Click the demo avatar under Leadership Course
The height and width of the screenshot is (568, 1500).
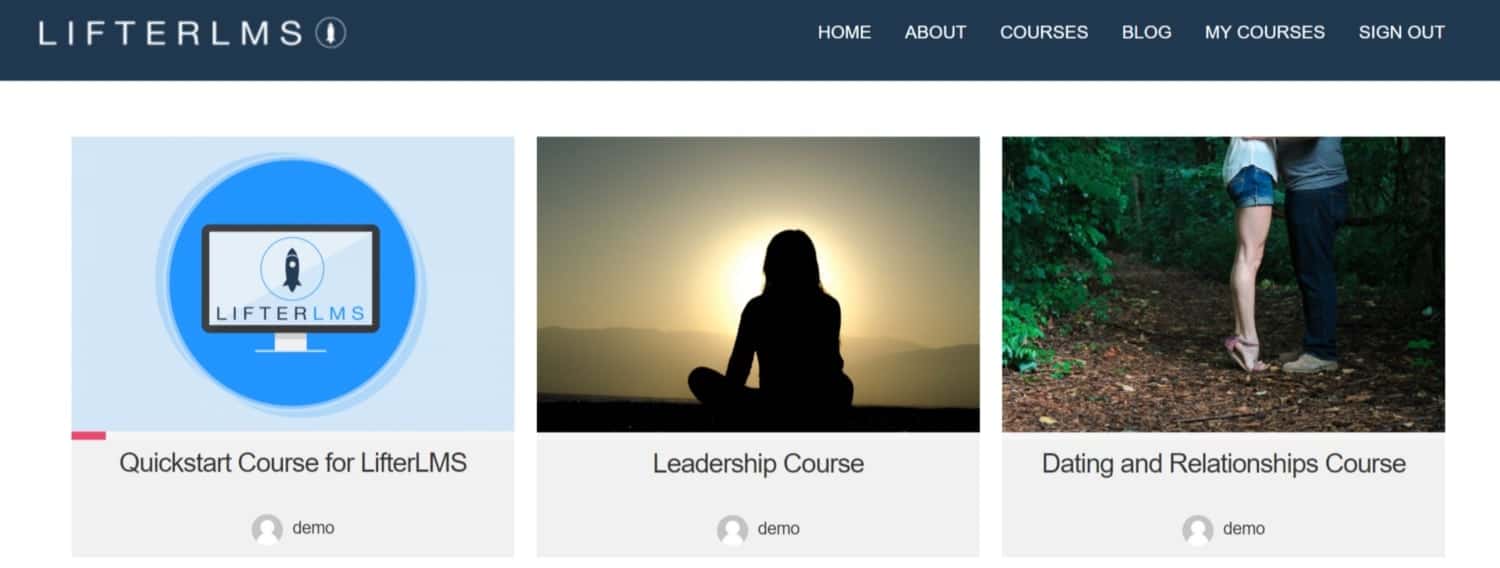pyautogui.click(x=732, y=529)
